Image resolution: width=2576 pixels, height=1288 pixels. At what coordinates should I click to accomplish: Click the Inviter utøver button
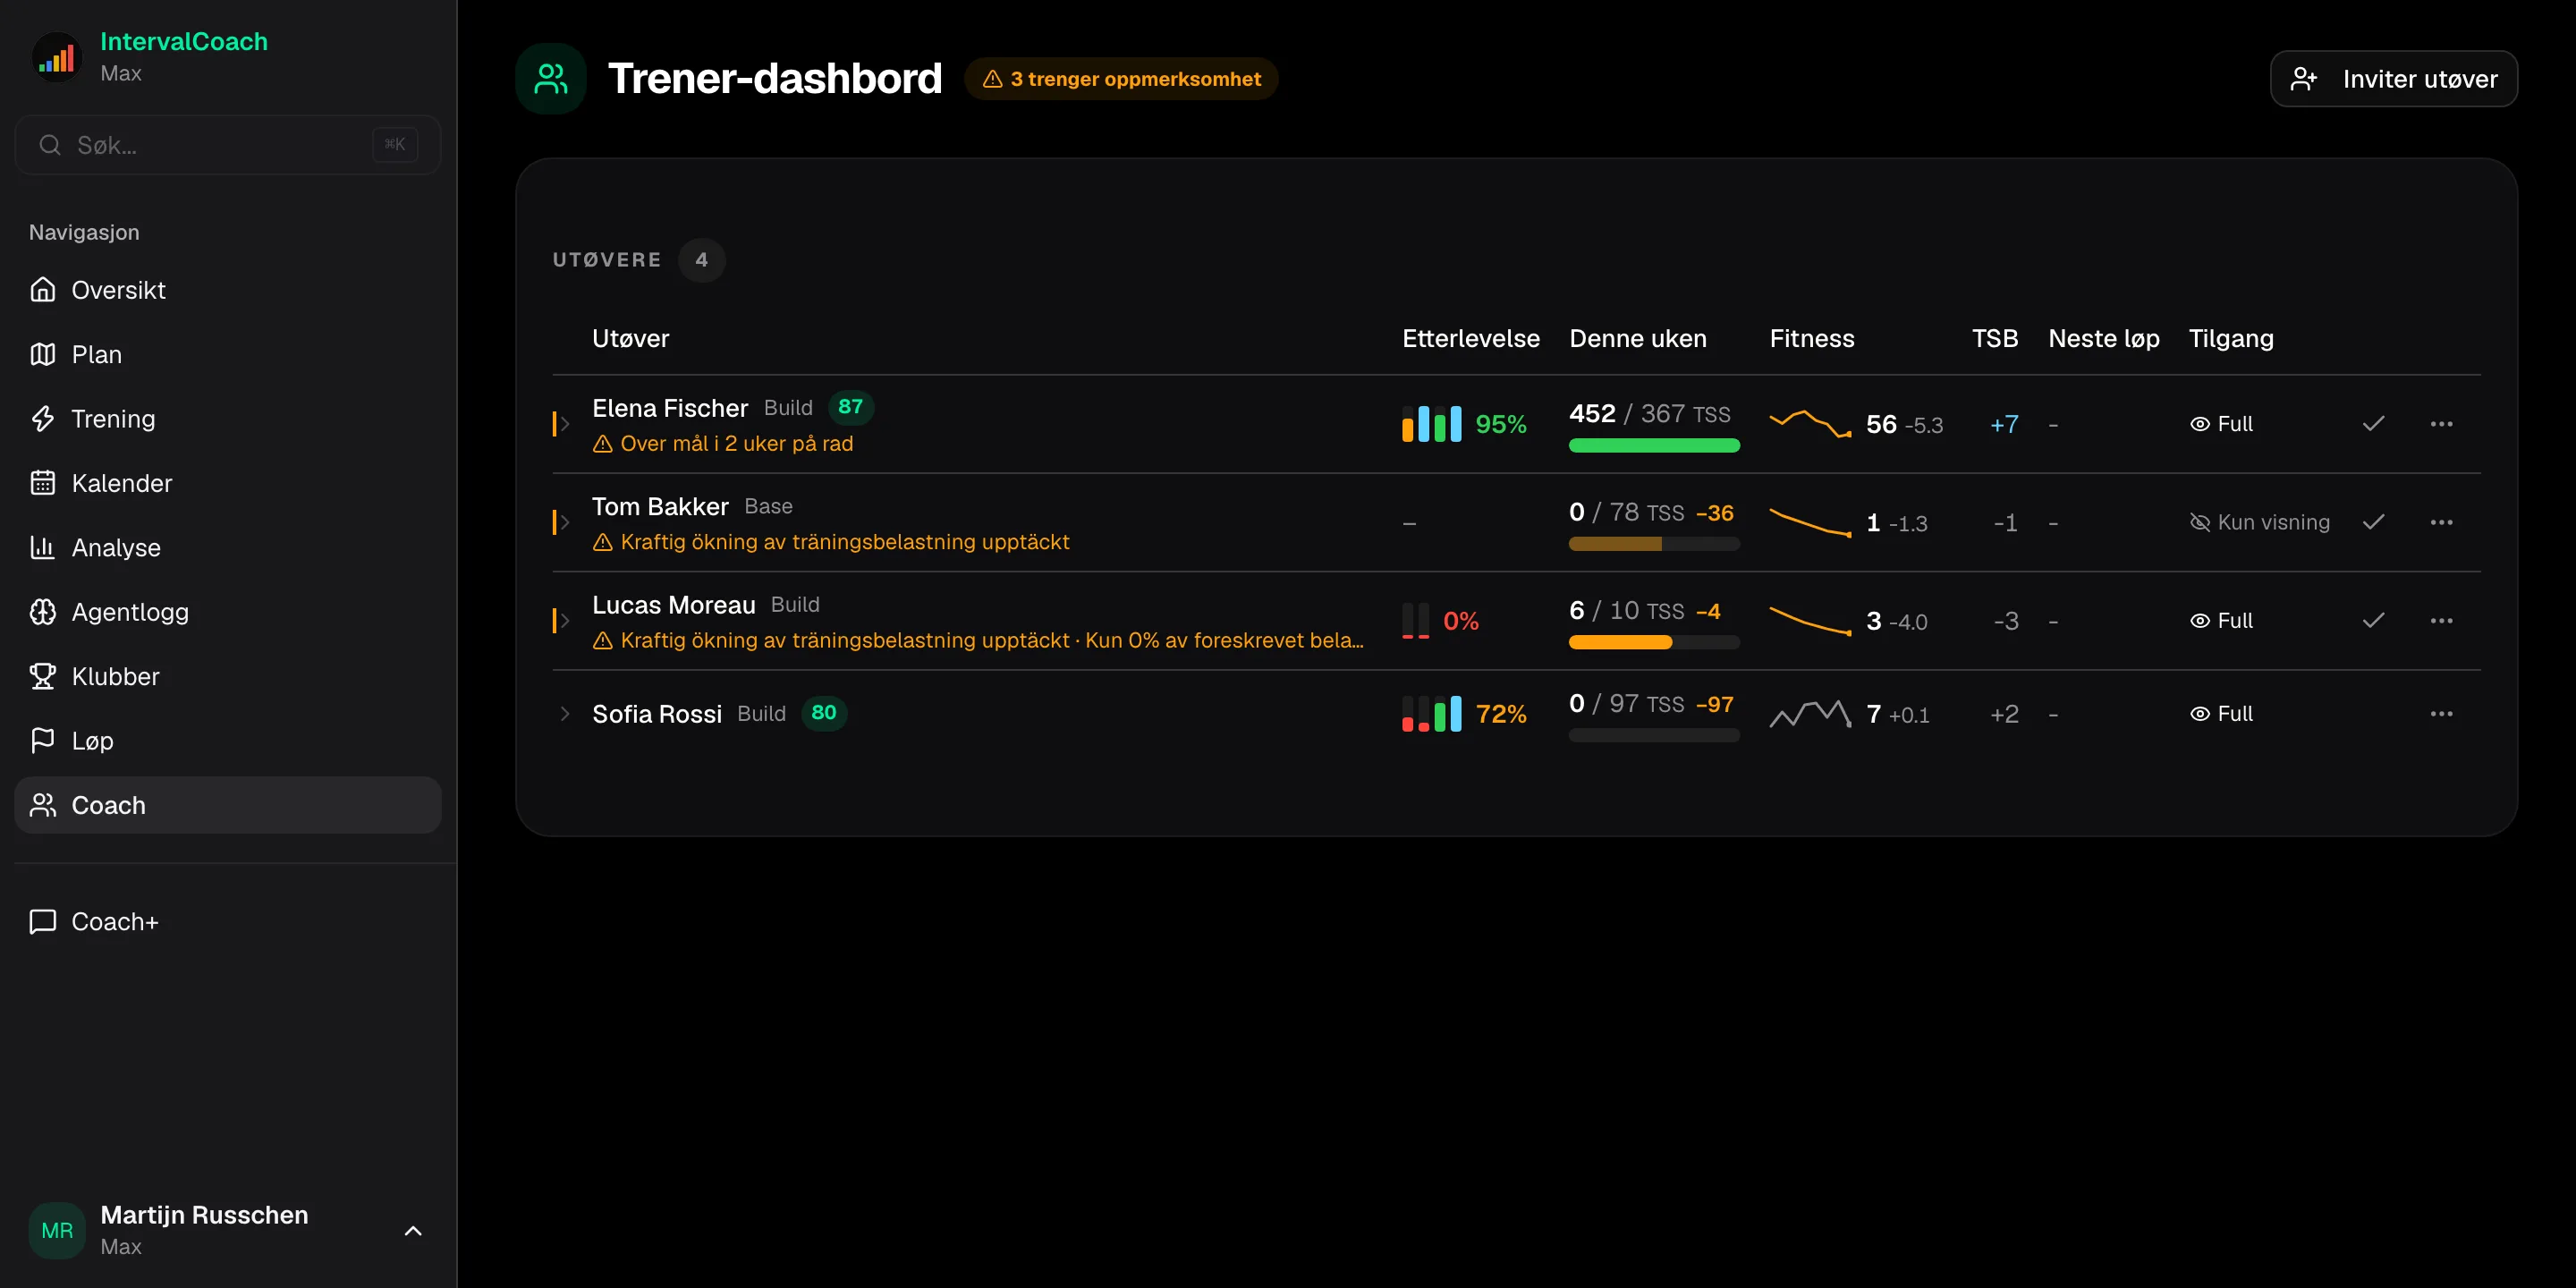(x=2393, y=79)
